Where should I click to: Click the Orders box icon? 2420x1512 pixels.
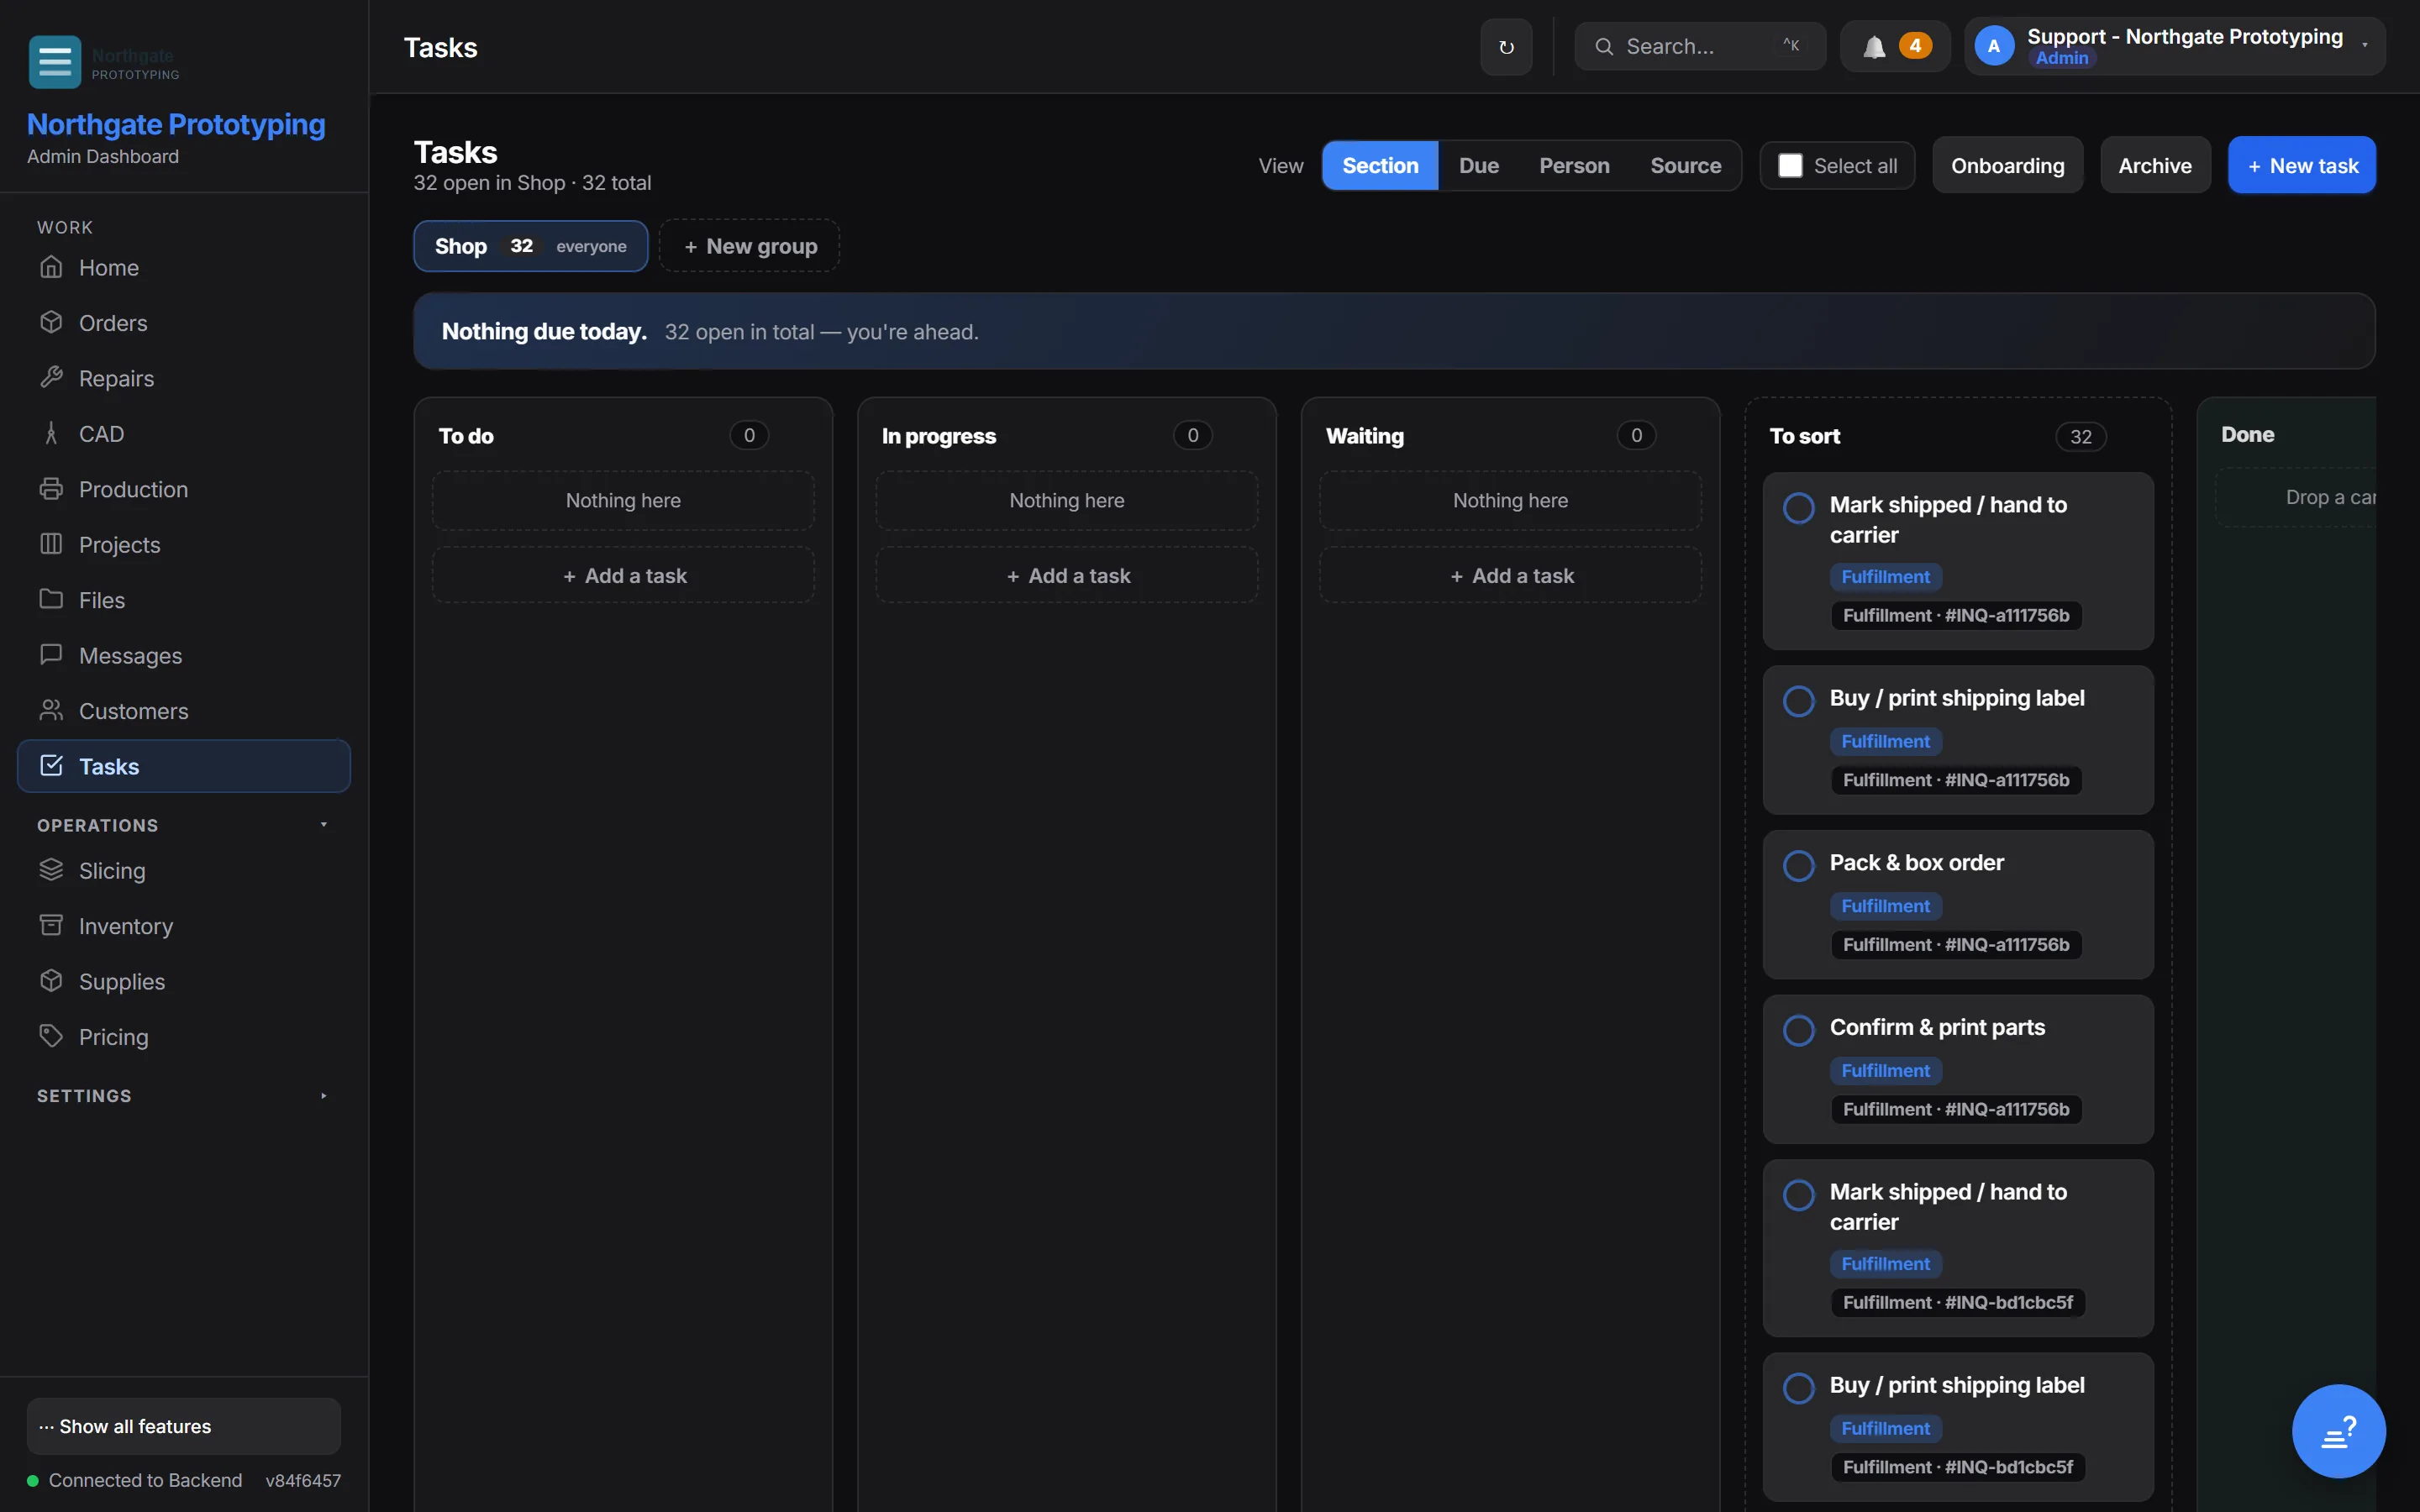click(x=51, y=322)
